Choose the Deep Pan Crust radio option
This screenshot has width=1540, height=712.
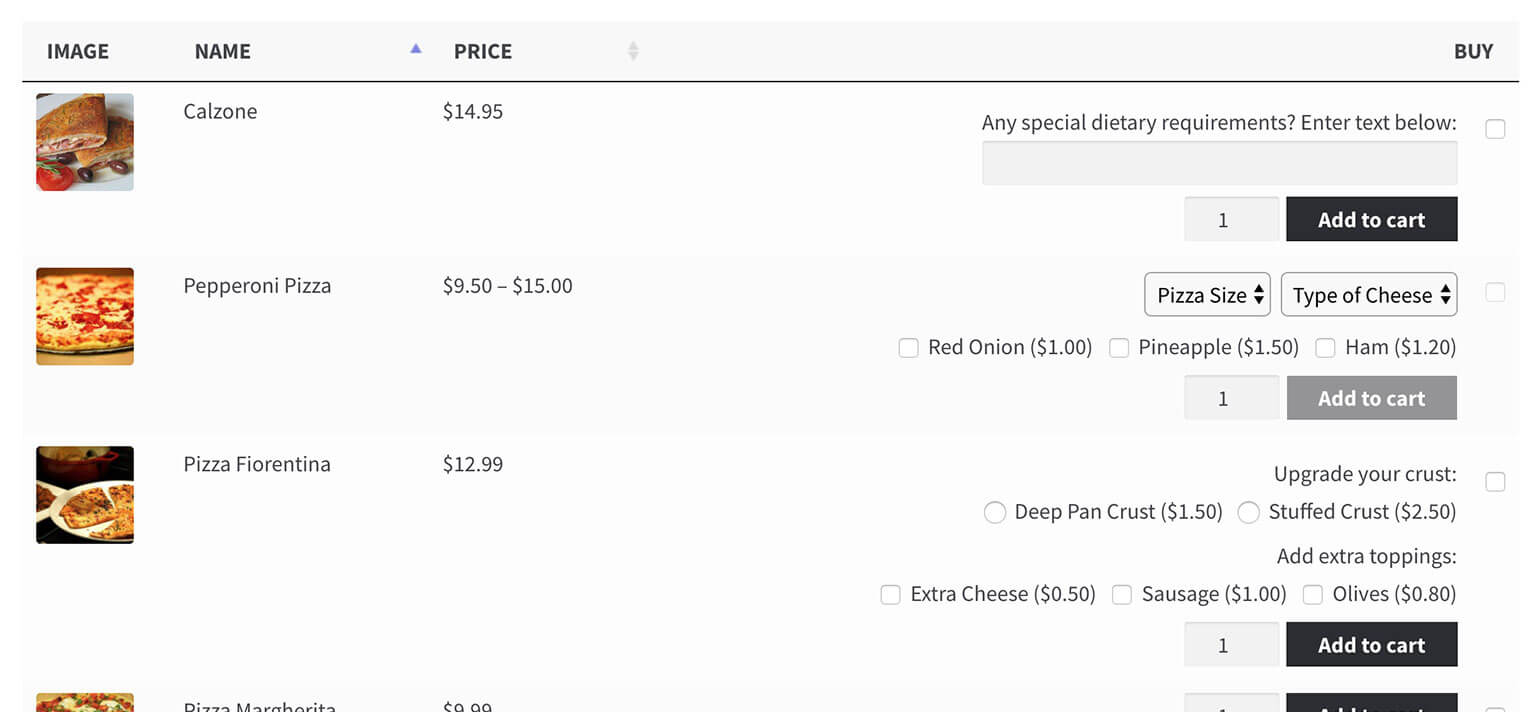tap(994, 513)
